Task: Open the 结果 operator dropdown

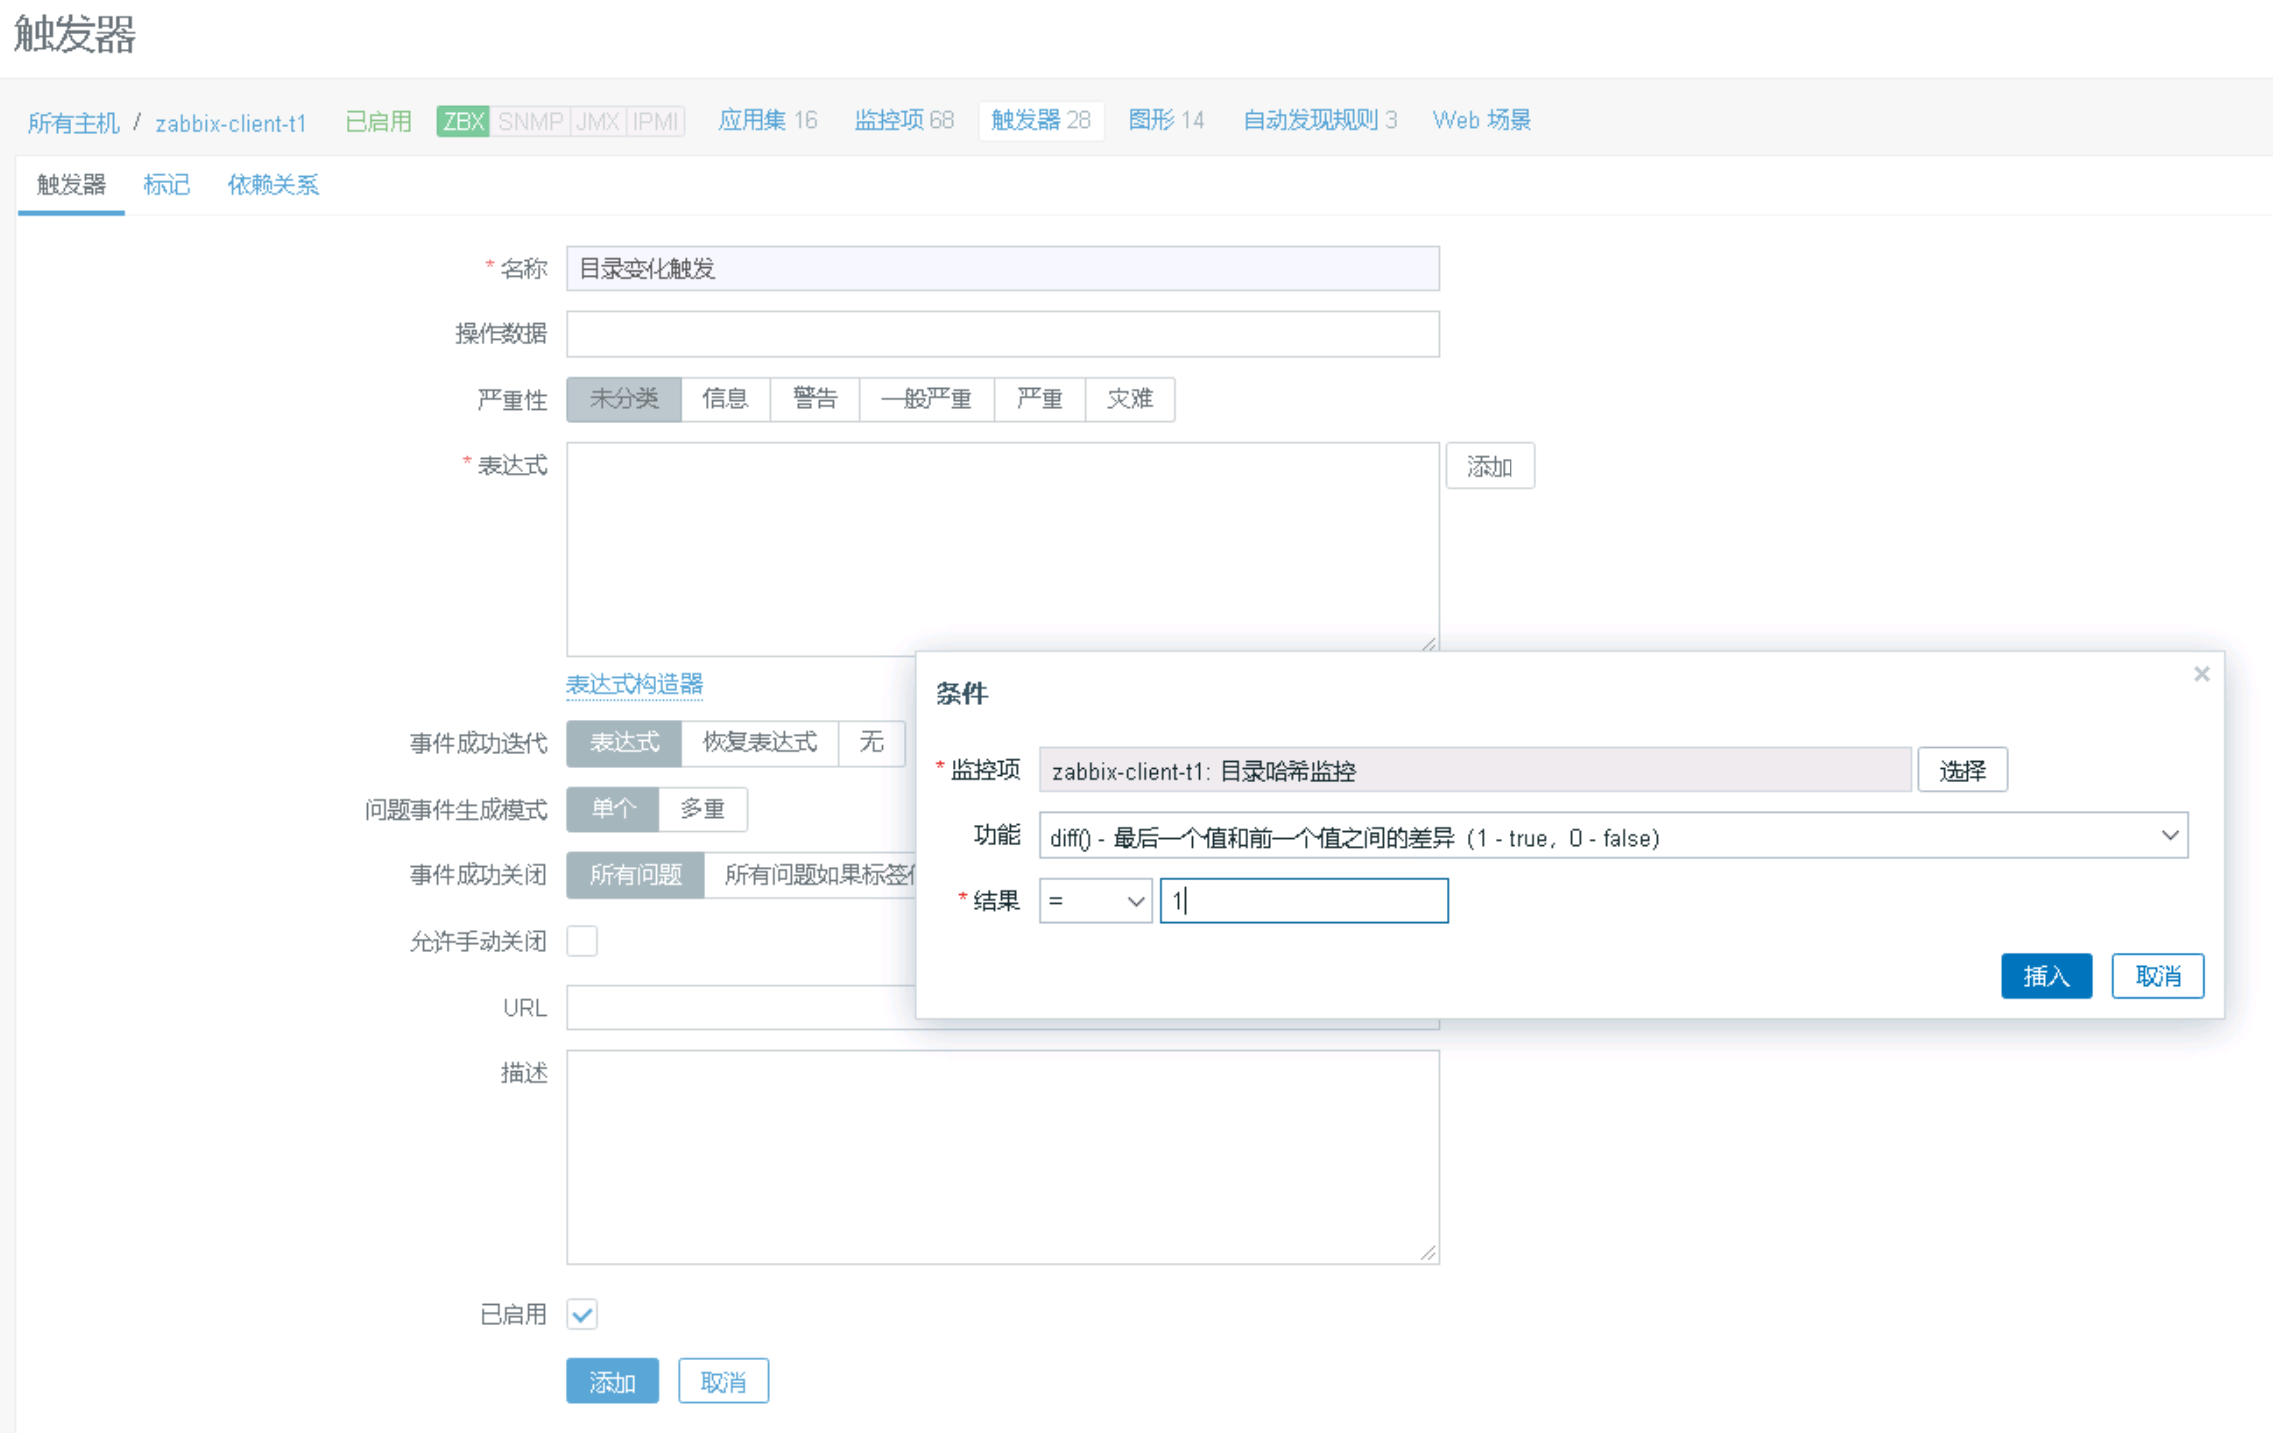Action: point(1095,901)
